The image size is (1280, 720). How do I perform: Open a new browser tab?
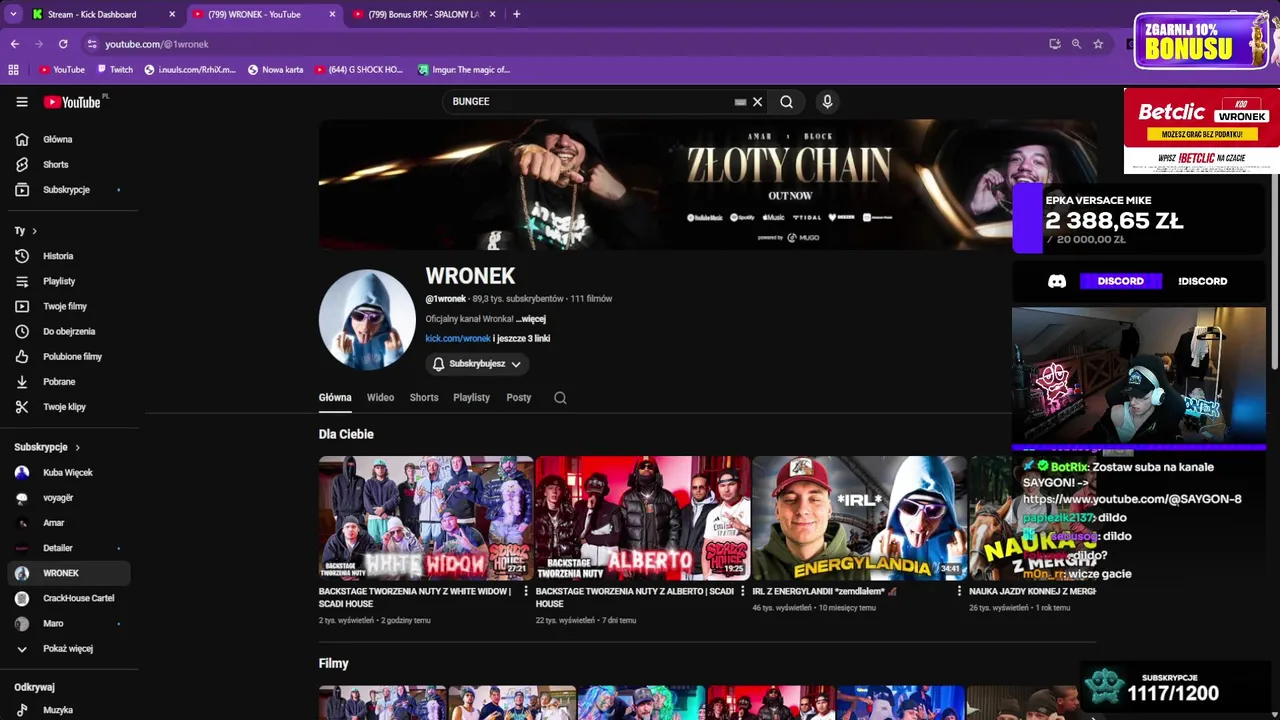pos(516,14)
